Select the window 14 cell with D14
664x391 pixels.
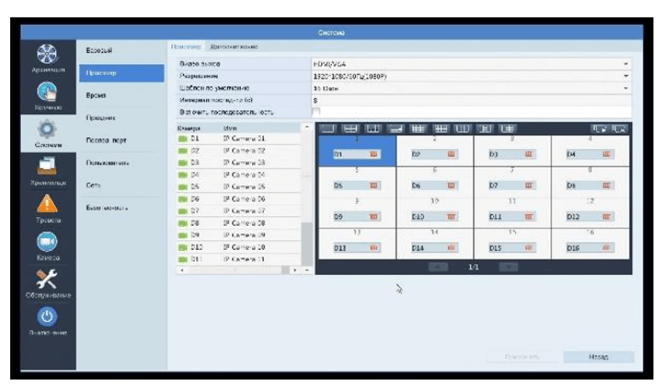pos(434,244)
